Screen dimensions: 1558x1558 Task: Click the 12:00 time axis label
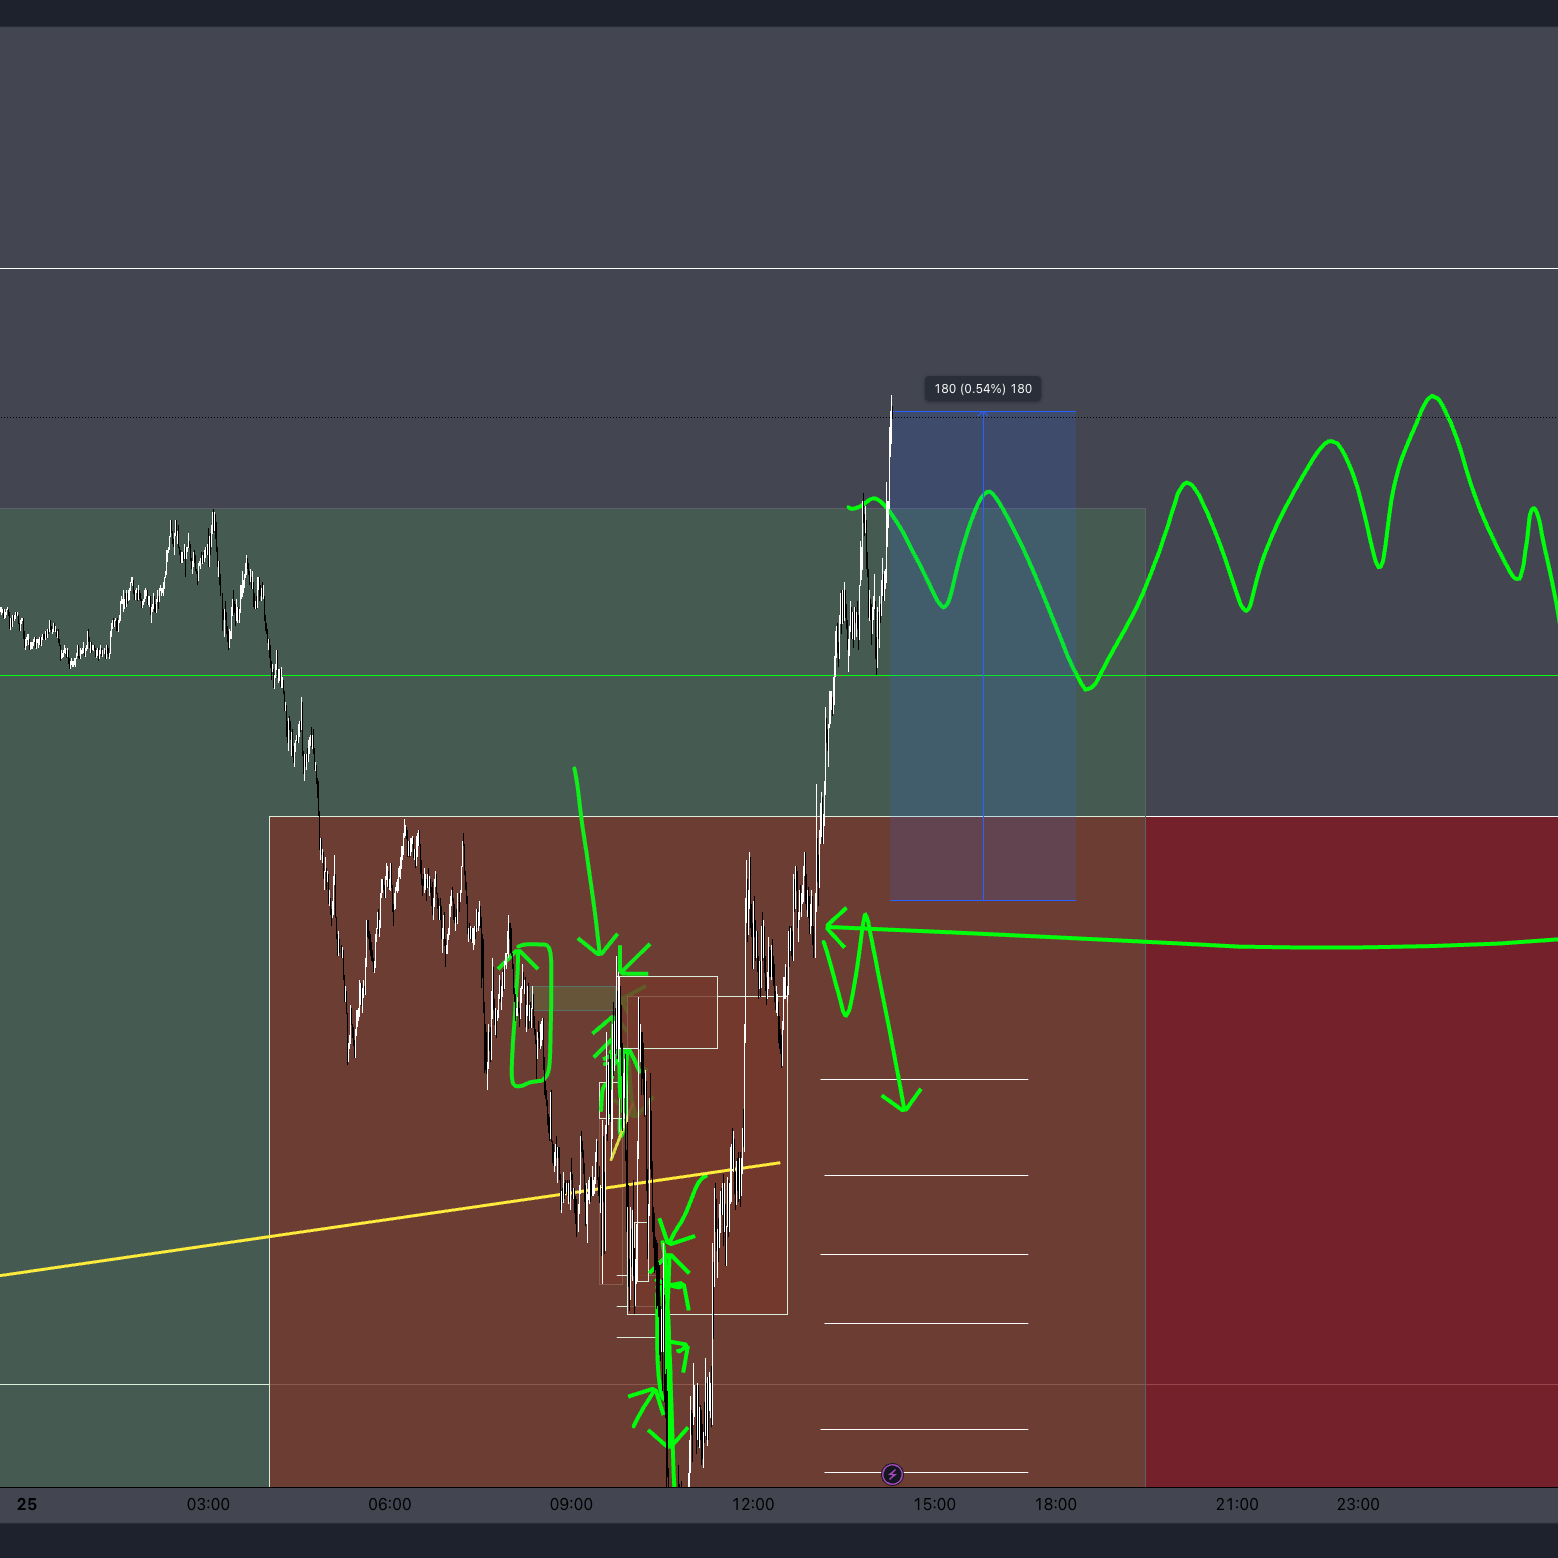point(752,1504)
